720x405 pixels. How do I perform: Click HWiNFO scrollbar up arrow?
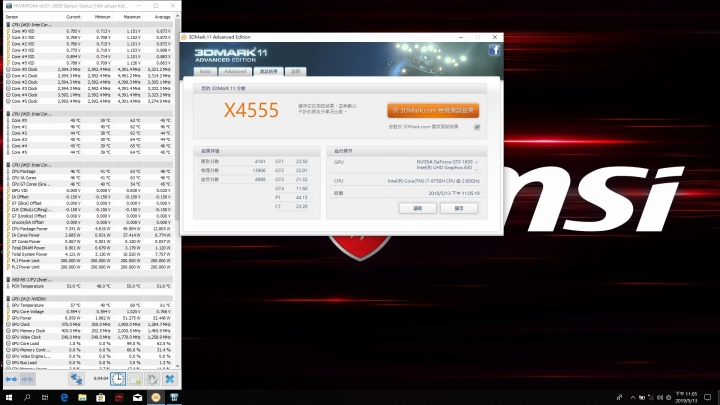(x=177, y=17)
